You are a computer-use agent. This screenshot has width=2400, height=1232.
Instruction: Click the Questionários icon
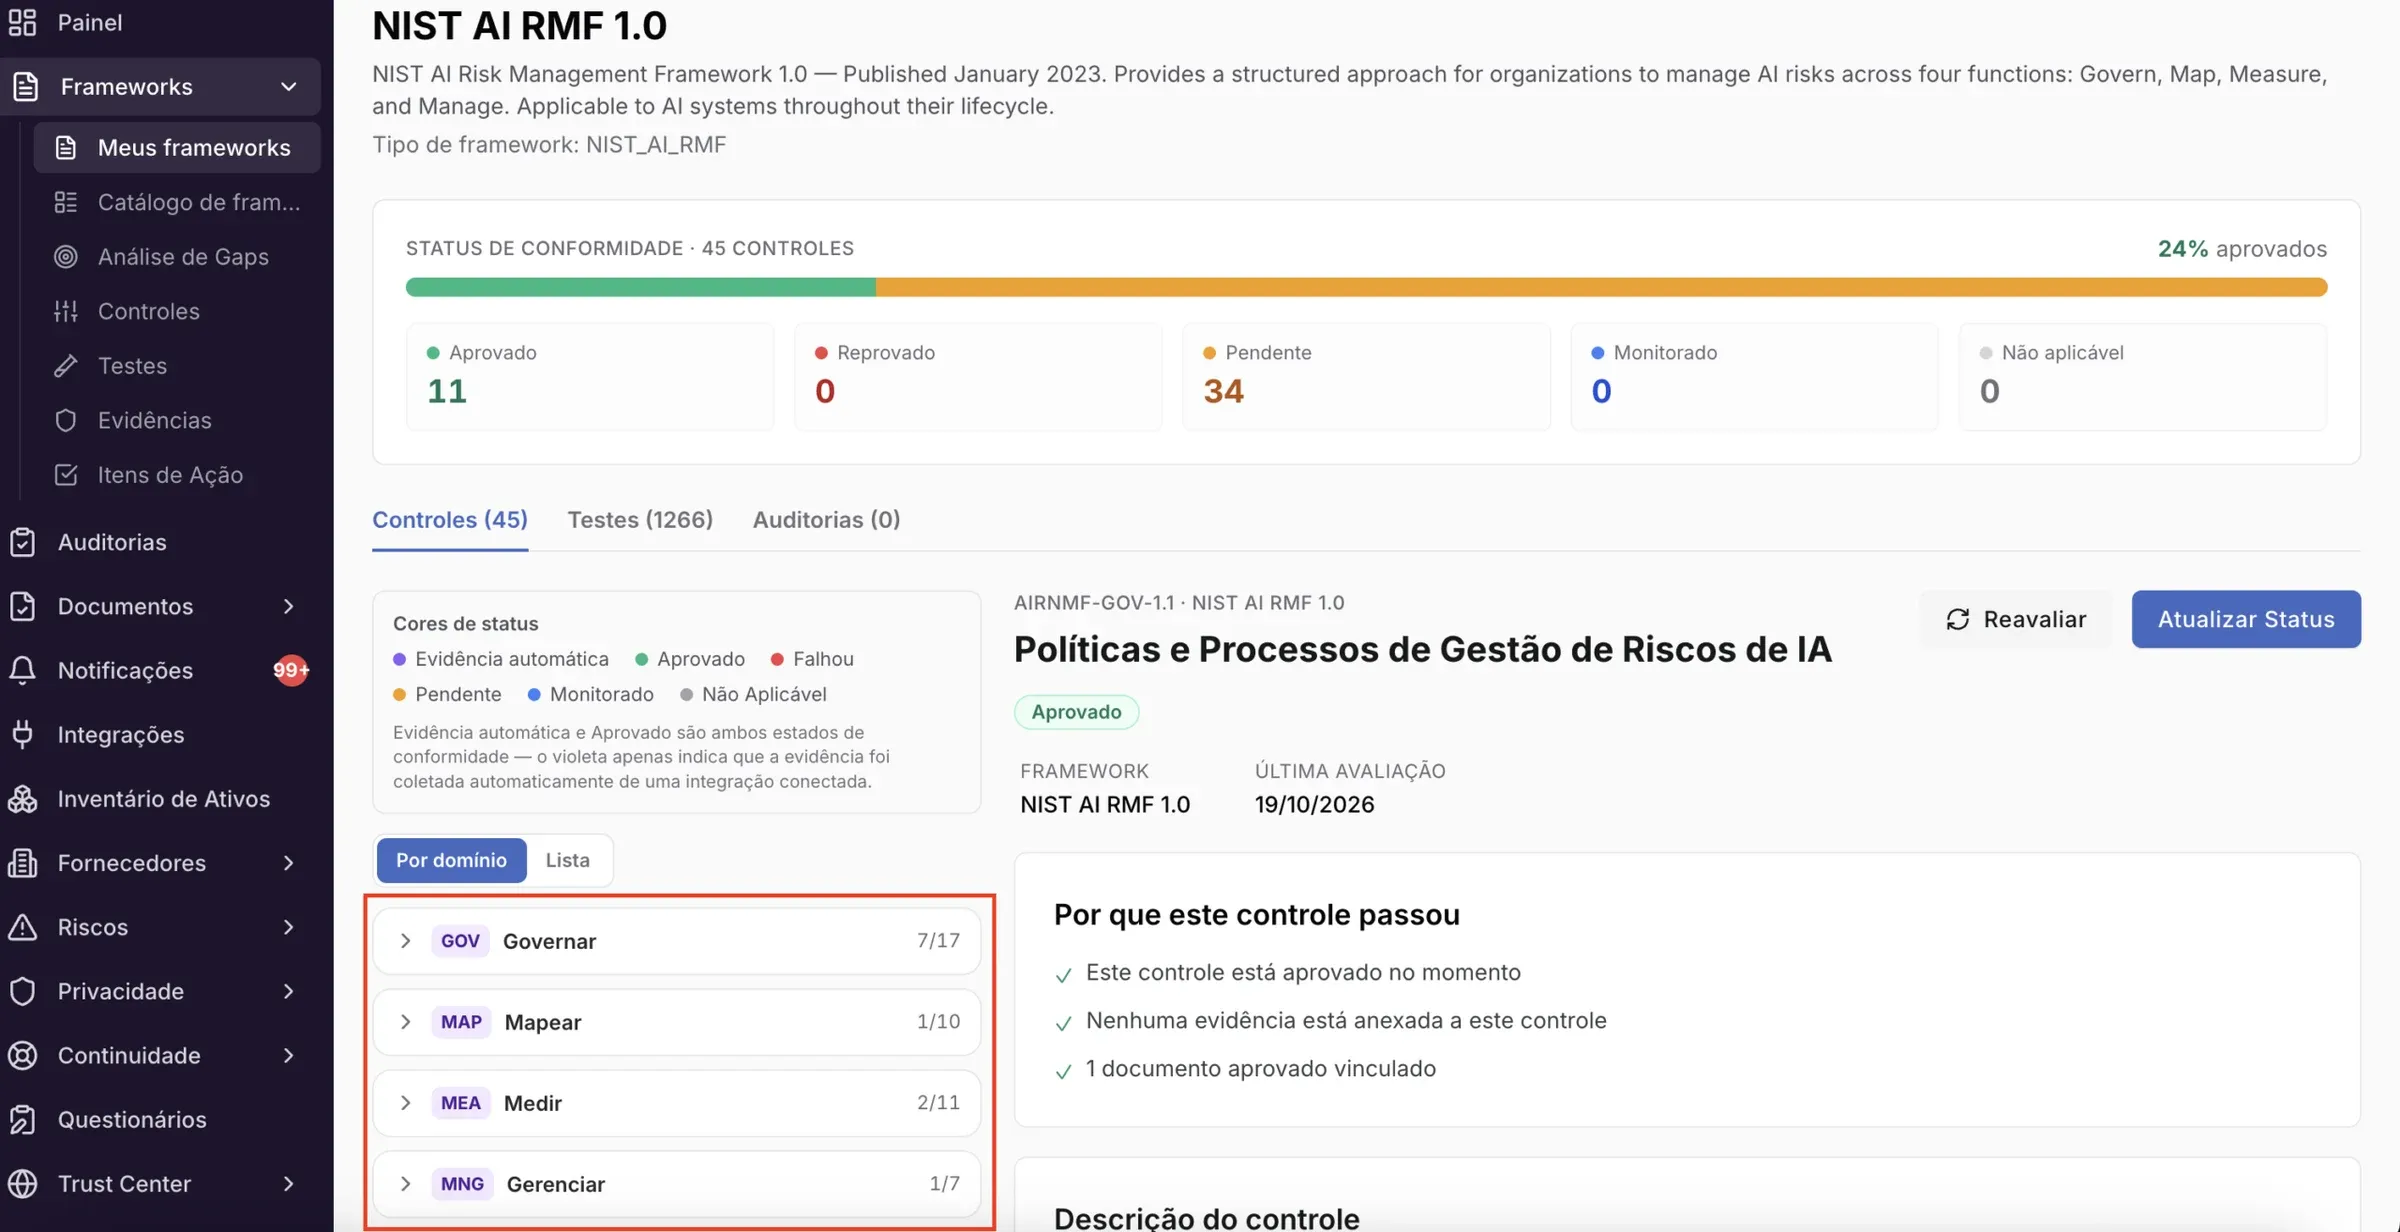(x=22, y=1119)
